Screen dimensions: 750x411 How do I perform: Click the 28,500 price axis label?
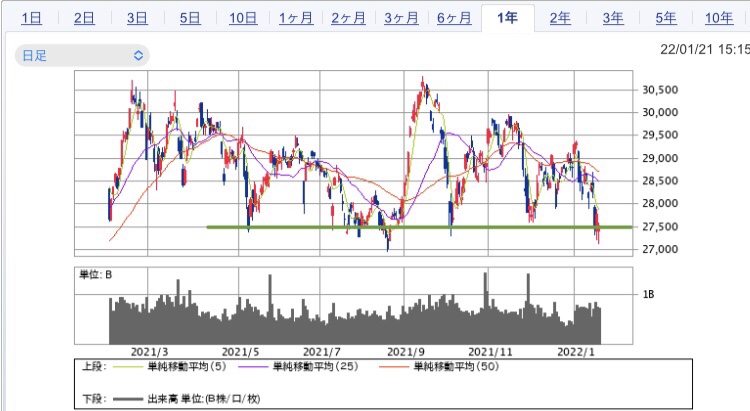660,181
